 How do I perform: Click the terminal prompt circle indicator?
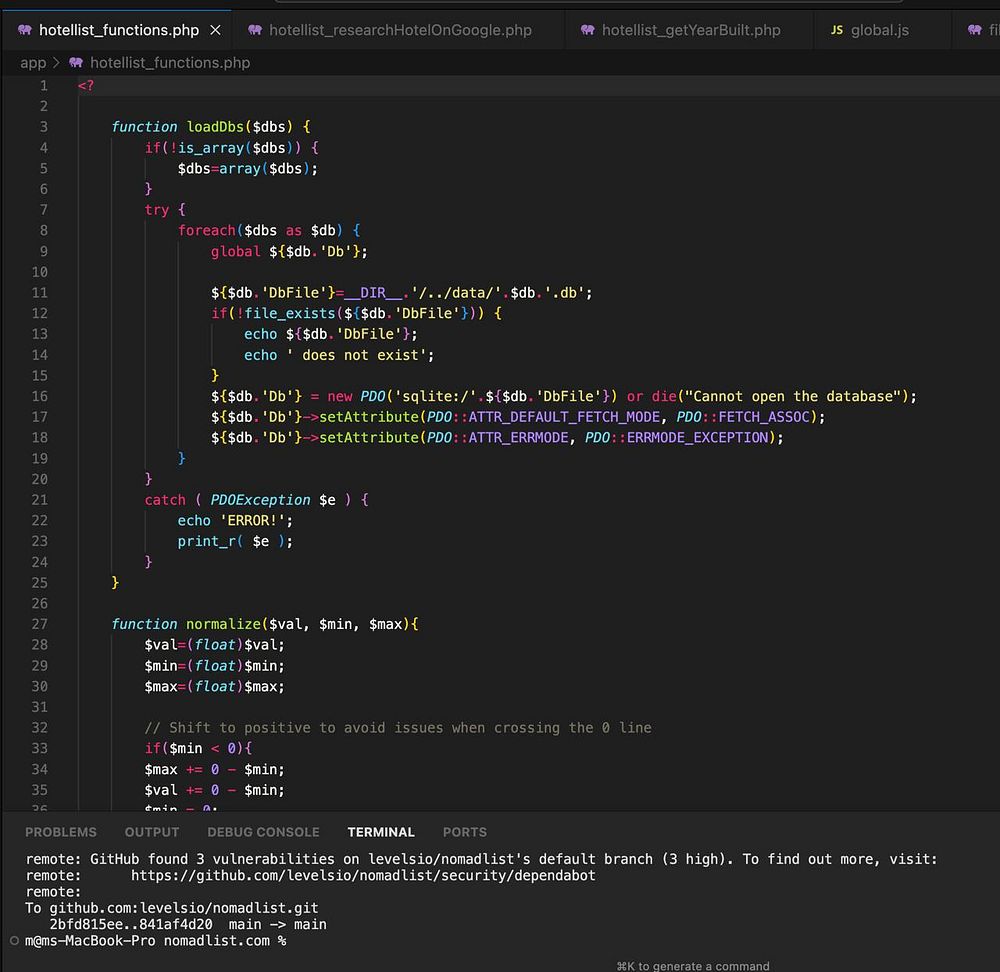pos(13,941)
